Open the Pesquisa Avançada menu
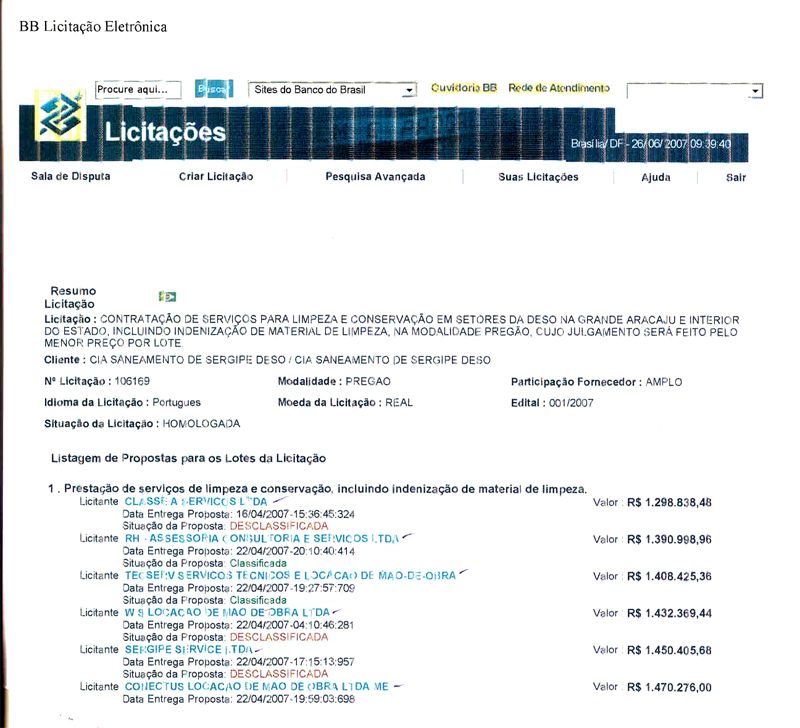 click(x=375, y=177)
